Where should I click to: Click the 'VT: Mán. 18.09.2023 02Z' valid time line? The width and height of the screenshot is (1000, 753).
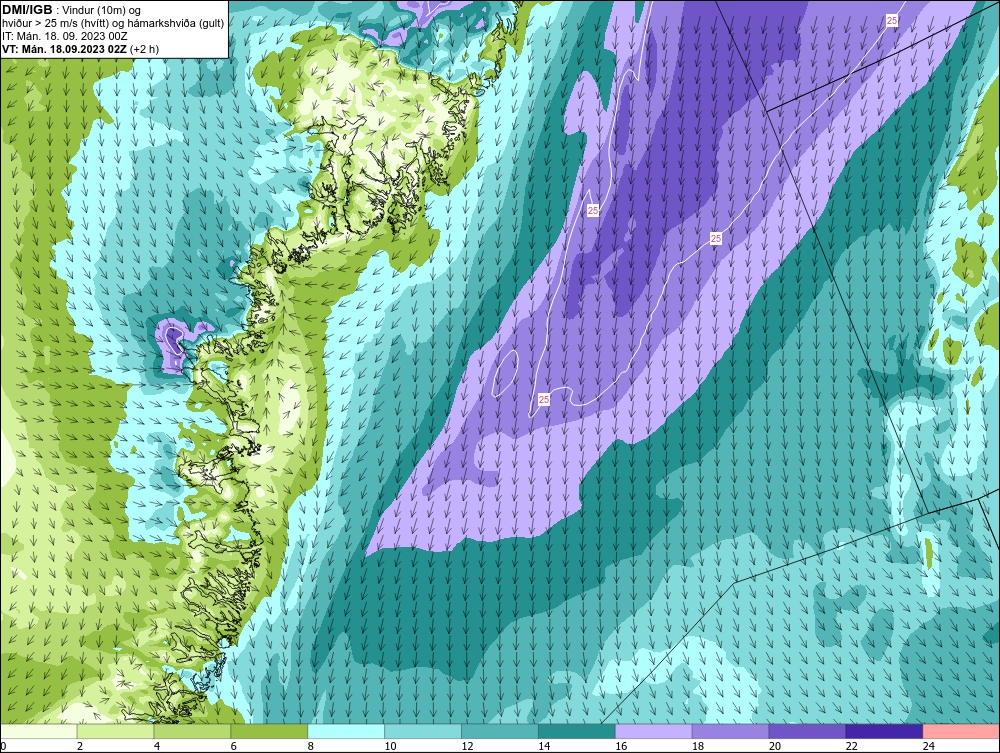[64, 49]
